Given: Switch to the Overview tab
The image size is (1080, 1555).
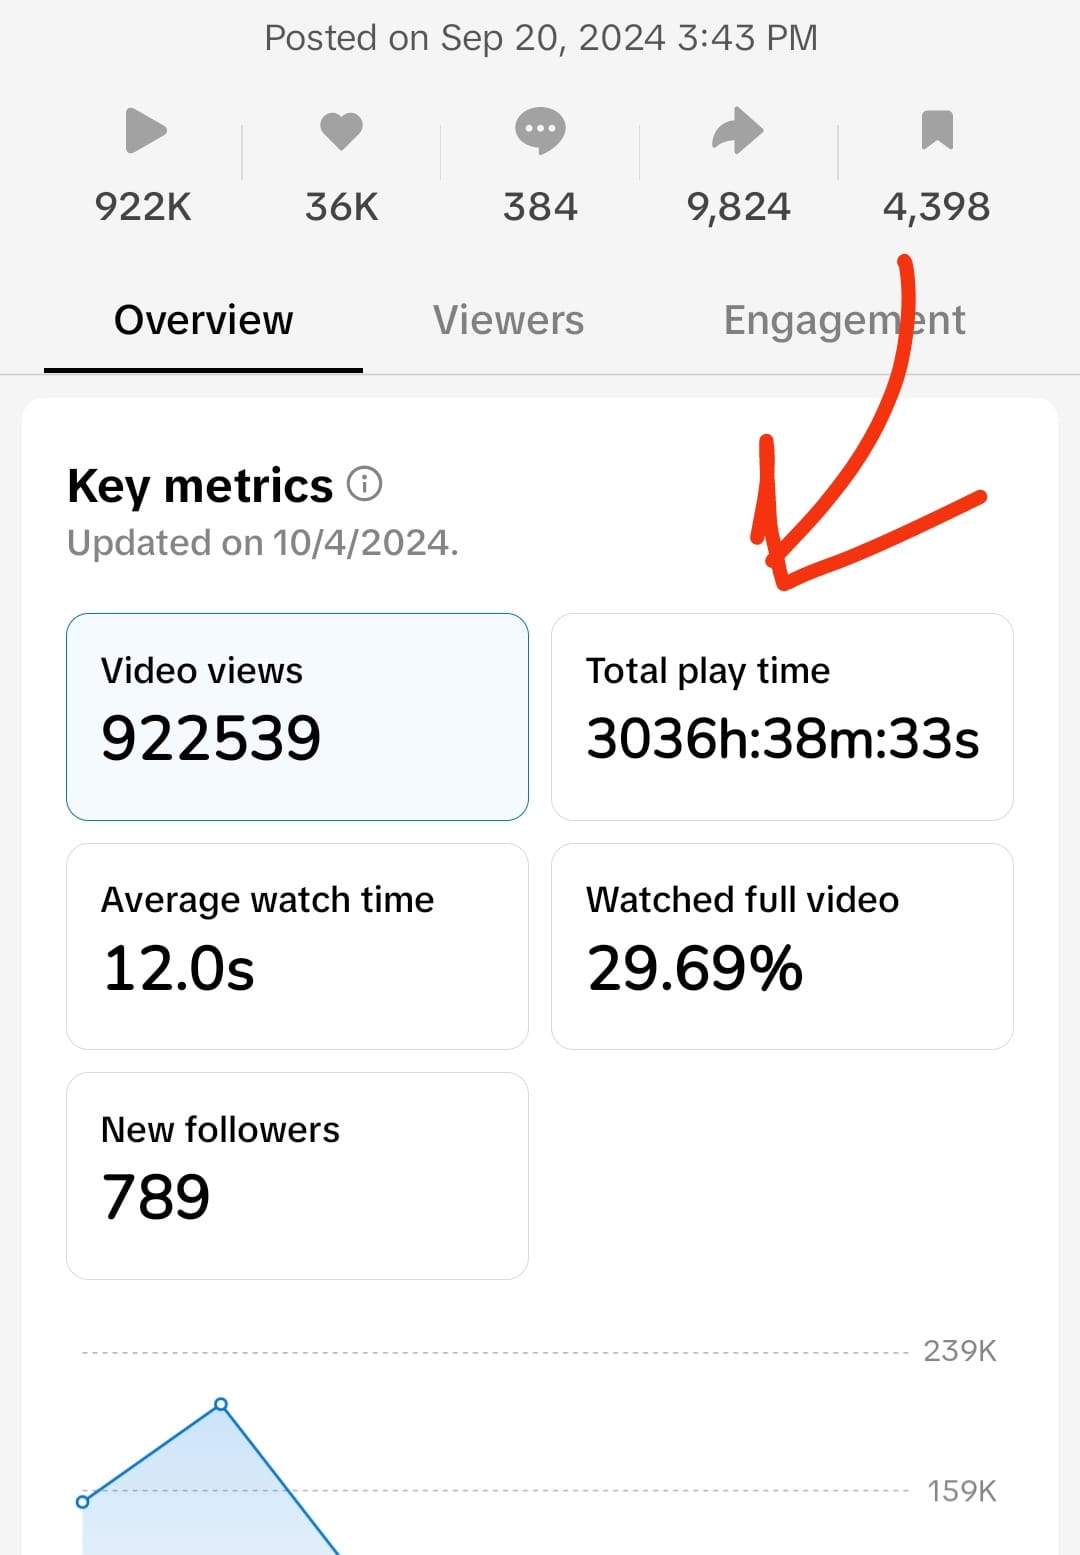Looking at the screenshot, I should tap(203, 320).
